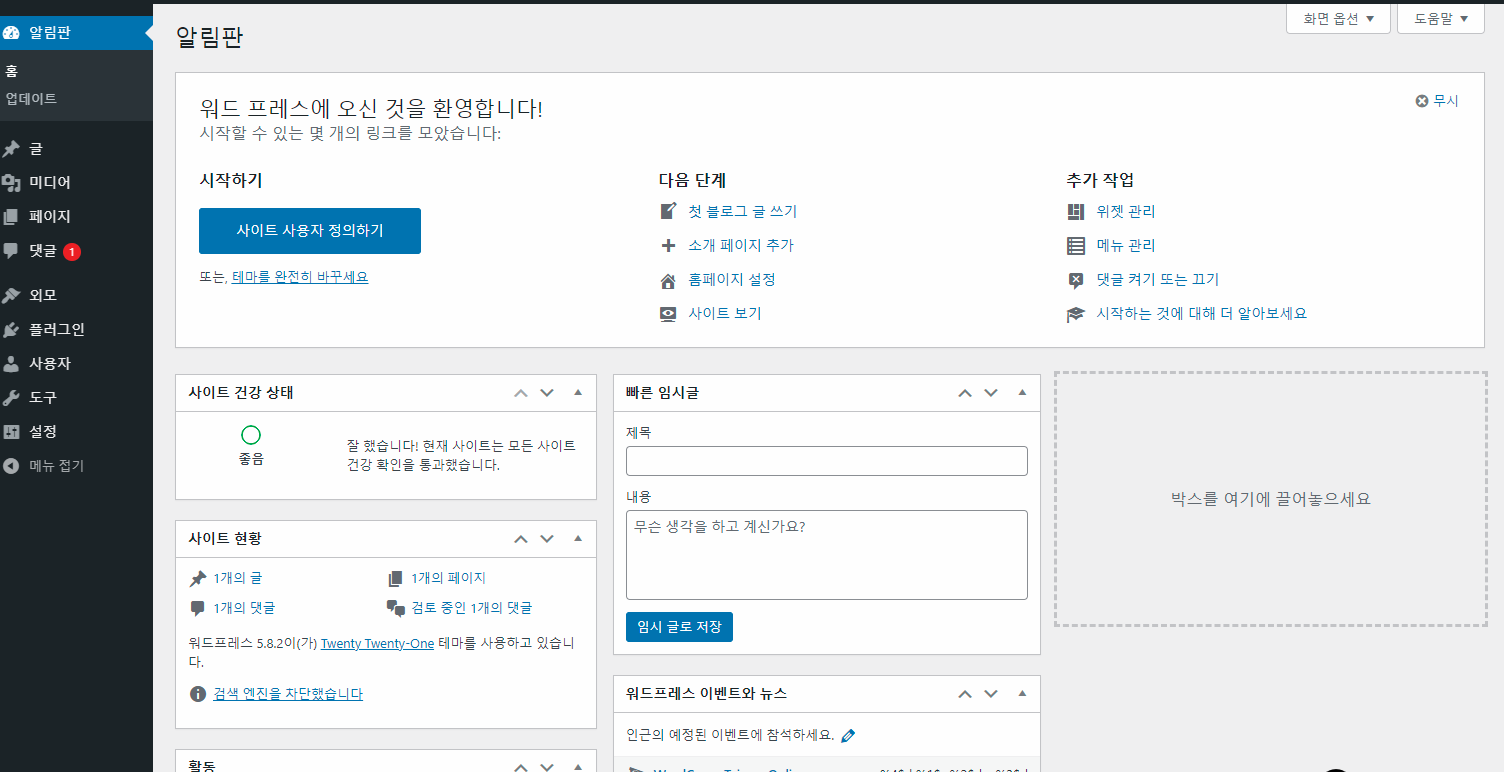Collapse the 사이트 건강 상태 panel
Viewport: 1504px width, 772px height.
coord(578,393)
